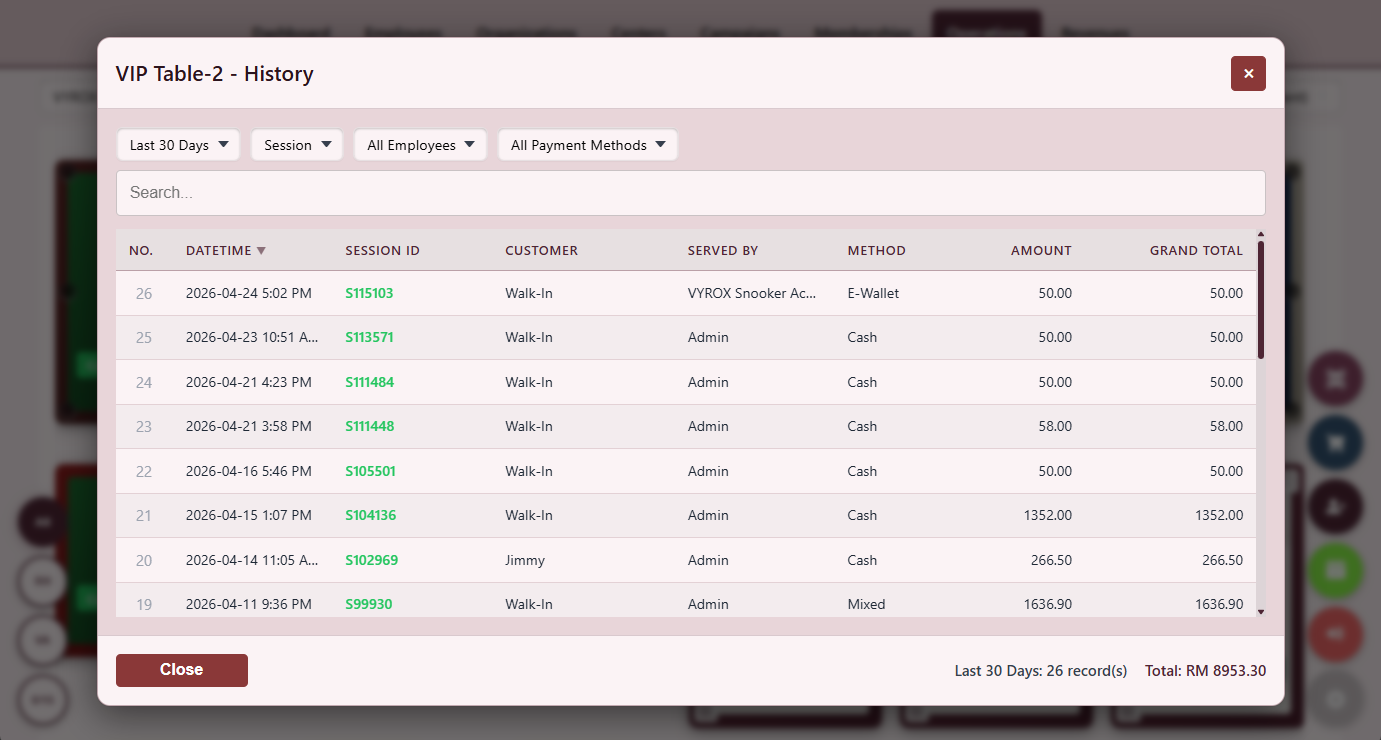Open session link S111448
The height and width of the screenshot is (740, 1381).
pos(369,427)
